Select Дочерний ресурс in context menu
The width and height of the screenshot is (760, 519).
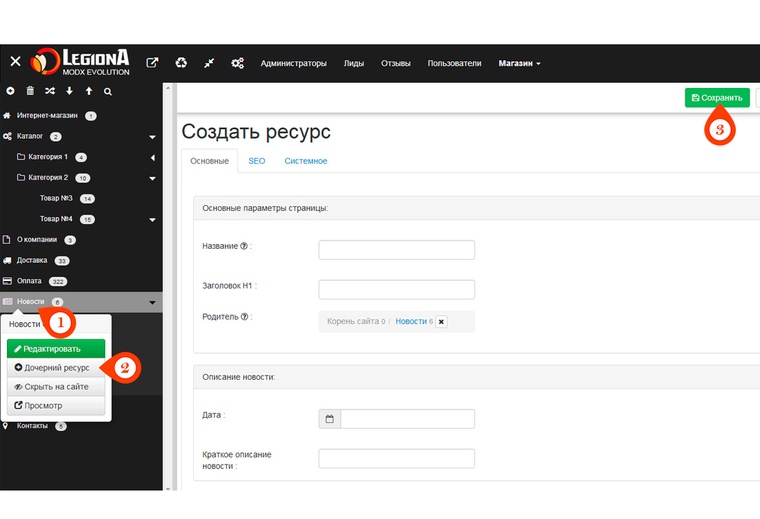[x=56, y=368]
